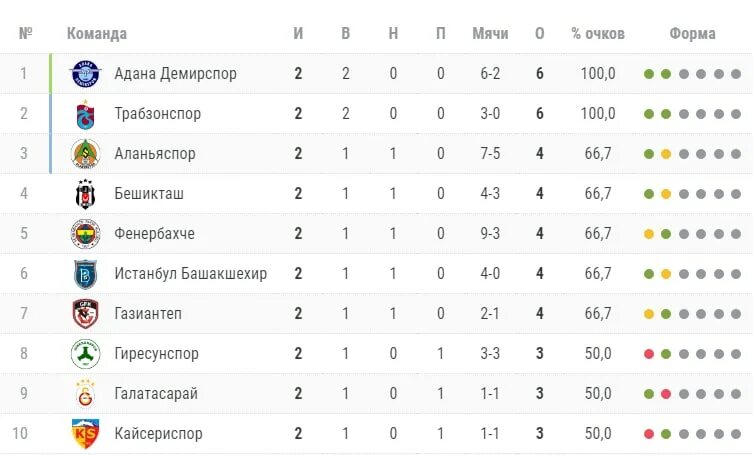
Task: Open the Фенербахче team name link
Action: coord(154,234)
